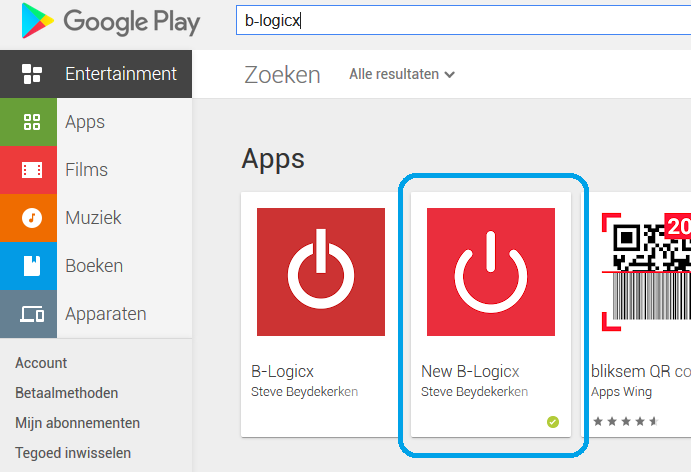The width and height of the screenshot is (691, 472).
Task: Click Steve Beydekerken under B-Logicx
Action: [x=305, y=391]
